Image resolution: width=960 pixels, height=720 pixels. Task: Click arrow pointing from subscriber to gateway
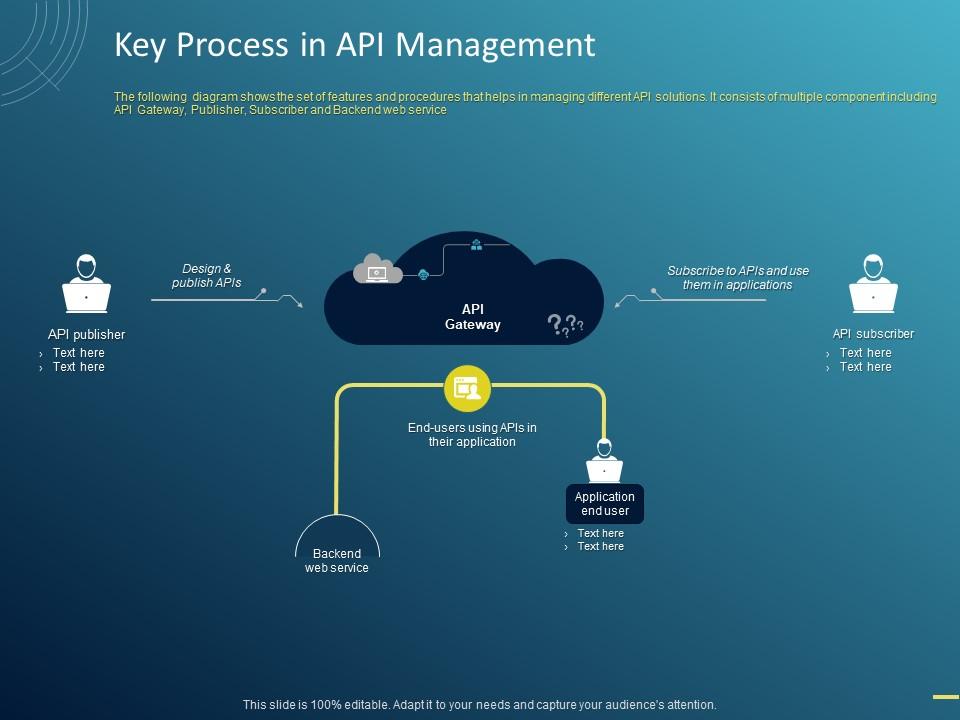click(x=690, y=298)
